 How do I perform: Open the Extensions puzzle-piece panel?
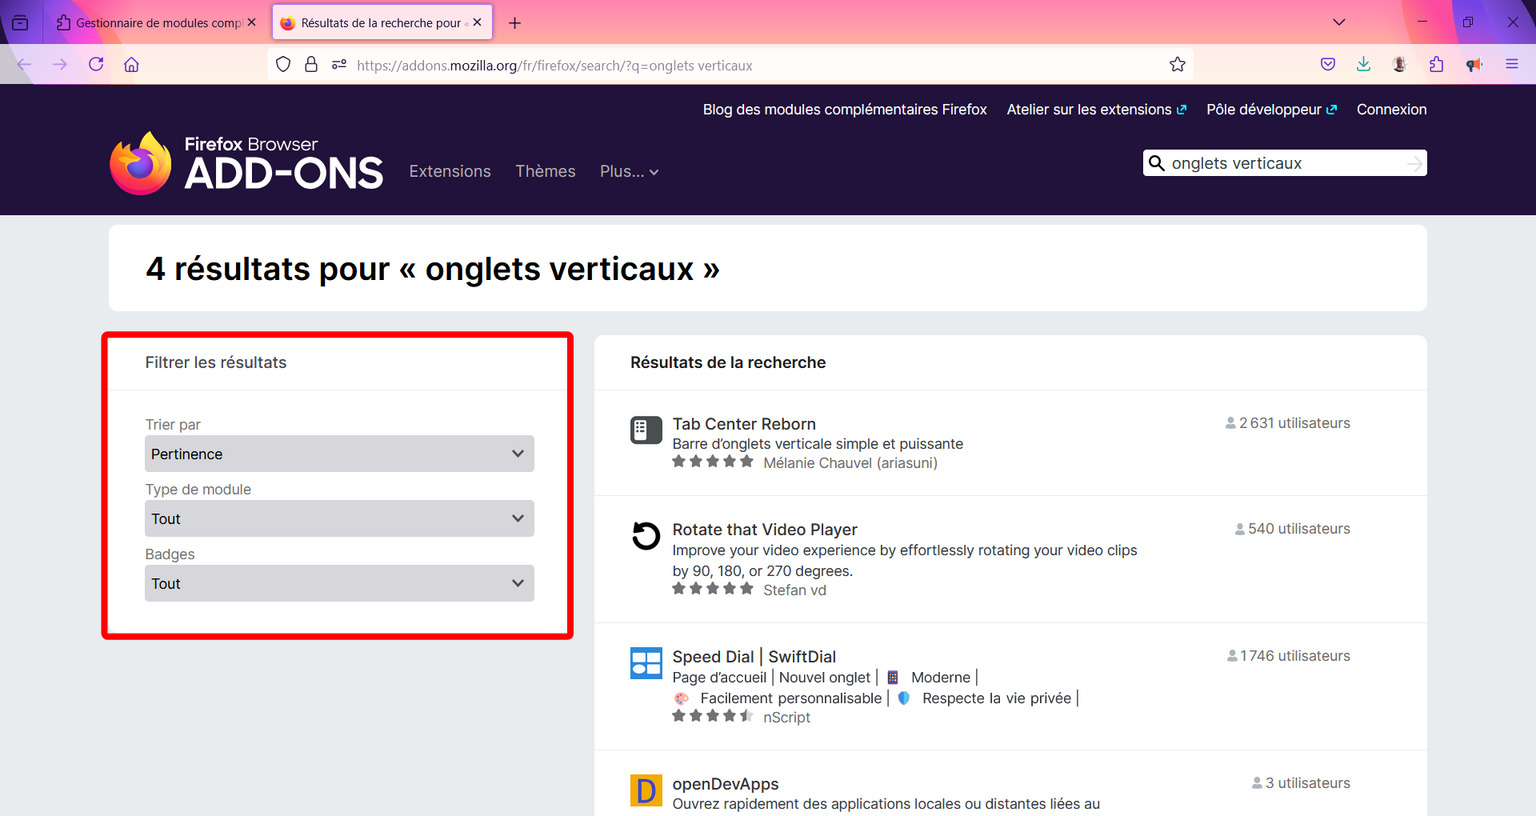[x=1436, y=64]
